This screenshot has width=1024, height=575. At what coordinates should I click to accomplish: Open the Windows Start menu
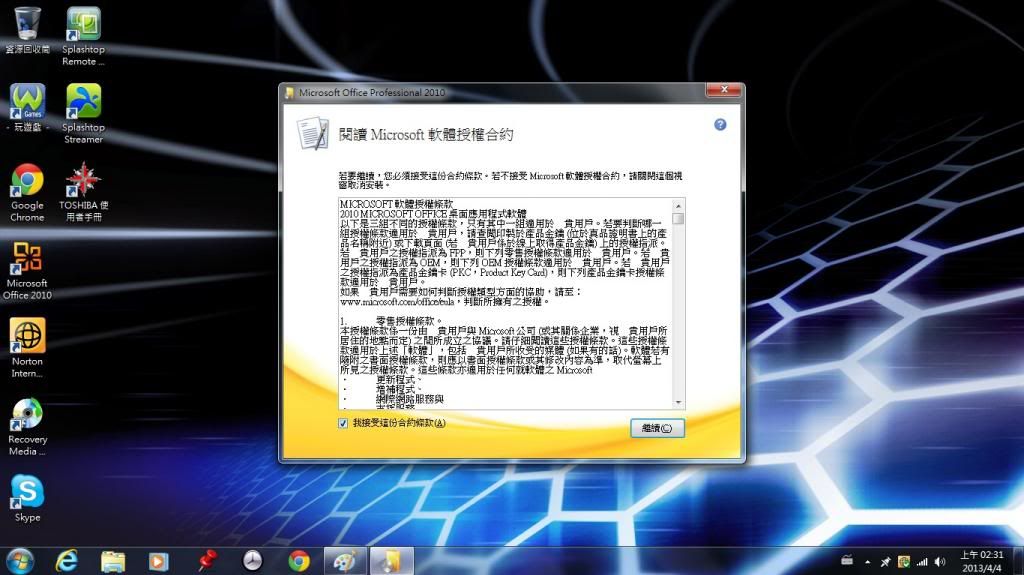coord(20,561)
